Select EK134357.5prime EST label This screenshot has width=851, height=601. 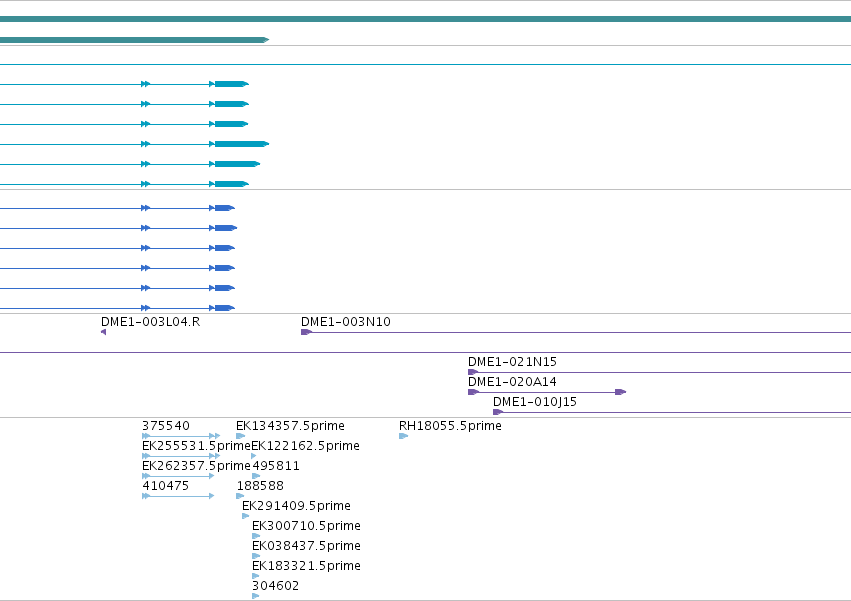290,426
